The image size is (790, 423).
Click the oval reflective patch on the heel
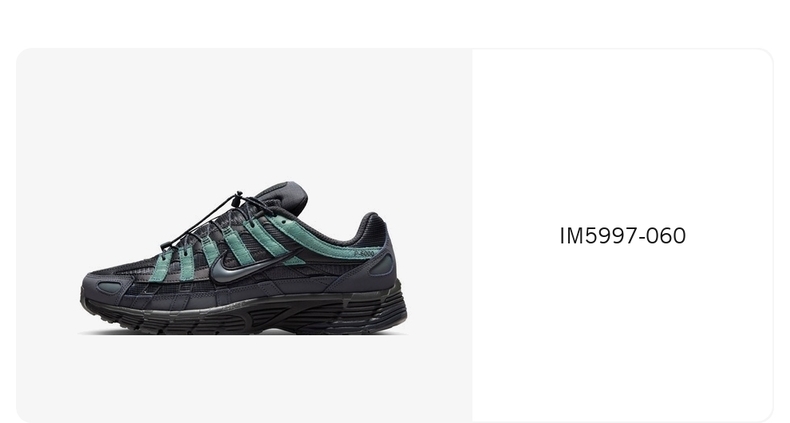pos(380,265)
